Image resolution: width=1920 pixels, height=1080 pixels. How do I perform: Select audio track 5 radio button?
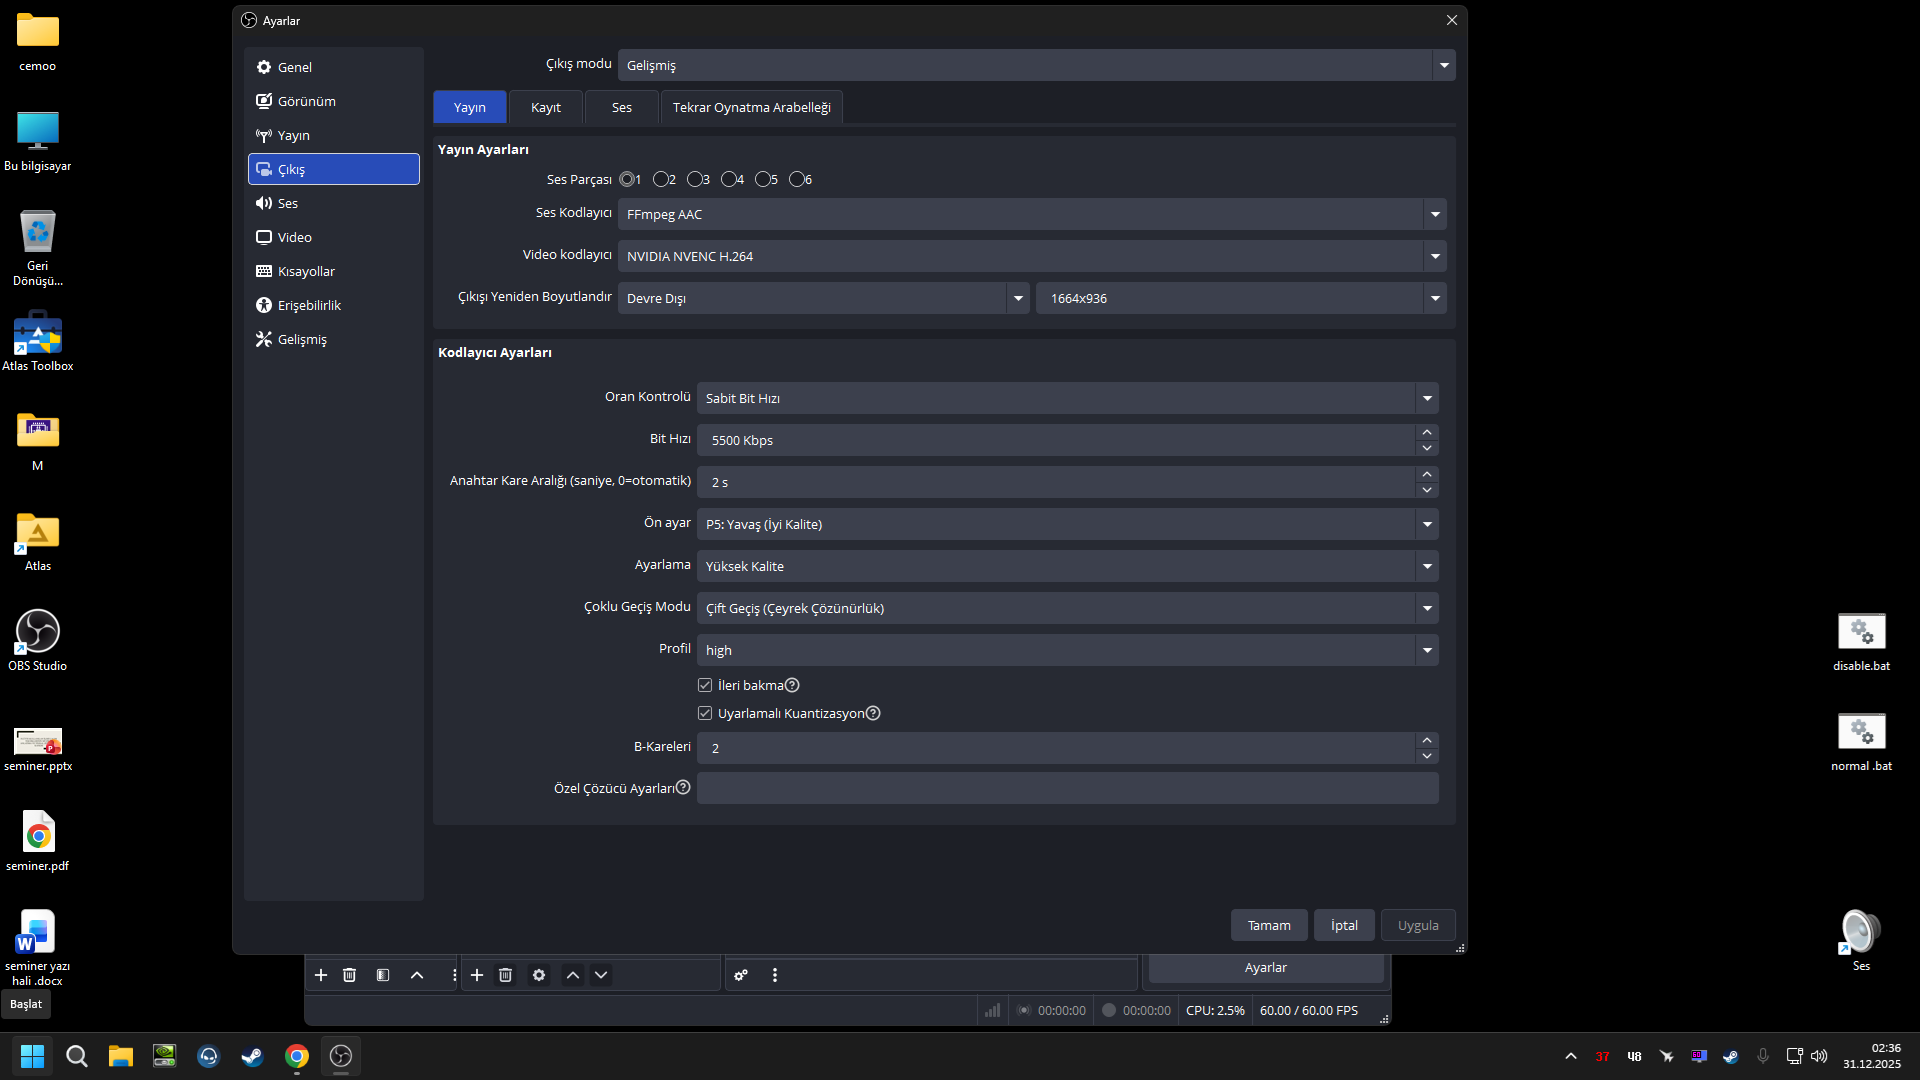click(763, 179)
